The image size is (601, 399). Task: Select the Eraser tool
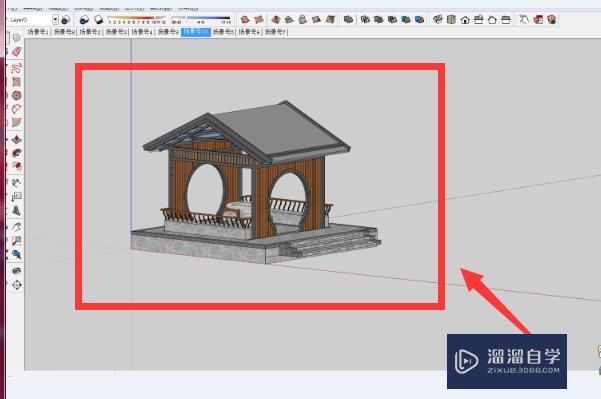point(16,52)
